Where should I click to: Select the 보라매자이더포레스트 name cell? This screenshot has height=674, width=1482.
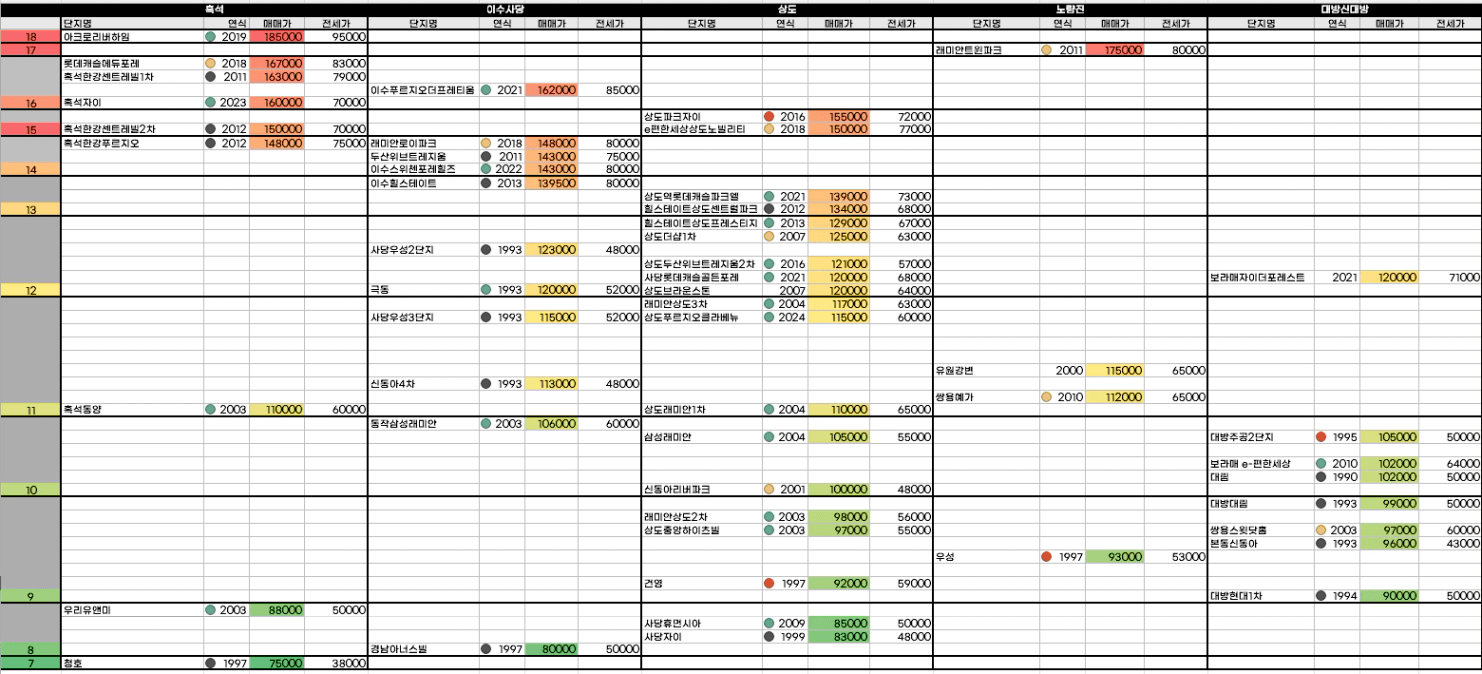point(1261,277)
